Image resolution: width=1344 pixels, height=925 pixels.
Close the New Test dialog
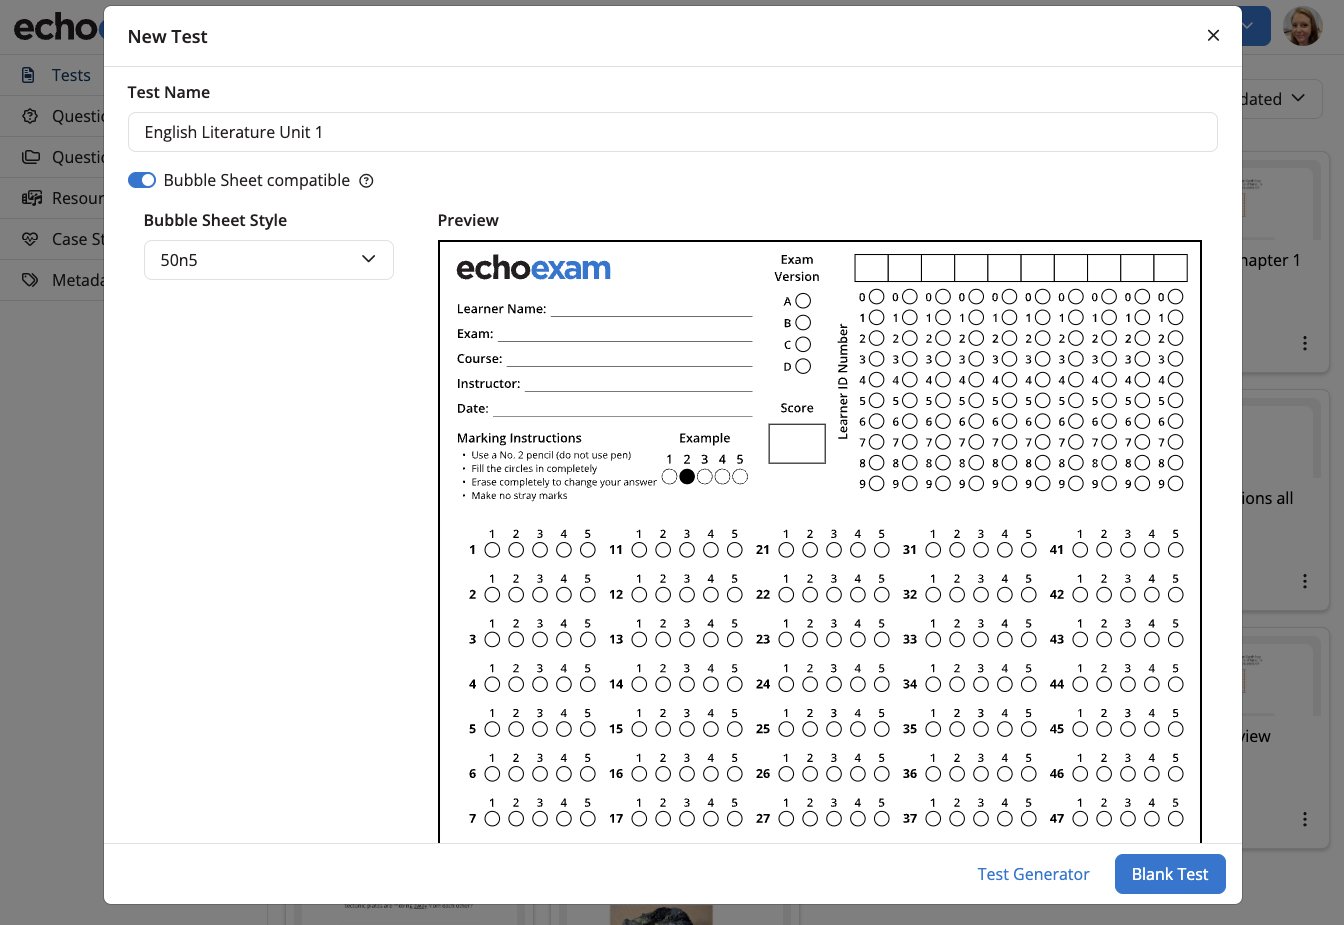[x=1213, y=36]
